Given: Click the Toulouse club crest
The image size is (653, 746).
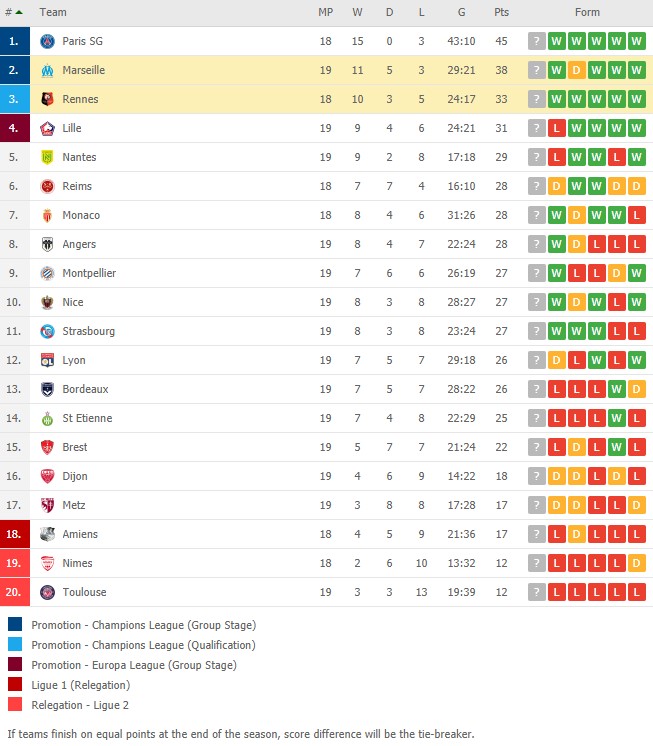Looking at the screenshot, I should [x=47, y=592].
